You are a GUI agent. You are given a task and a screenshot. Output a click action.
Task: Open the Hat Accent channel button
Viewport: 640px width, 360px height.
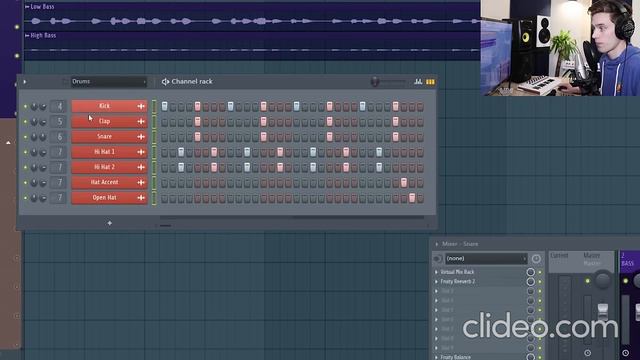click(109, 182)
